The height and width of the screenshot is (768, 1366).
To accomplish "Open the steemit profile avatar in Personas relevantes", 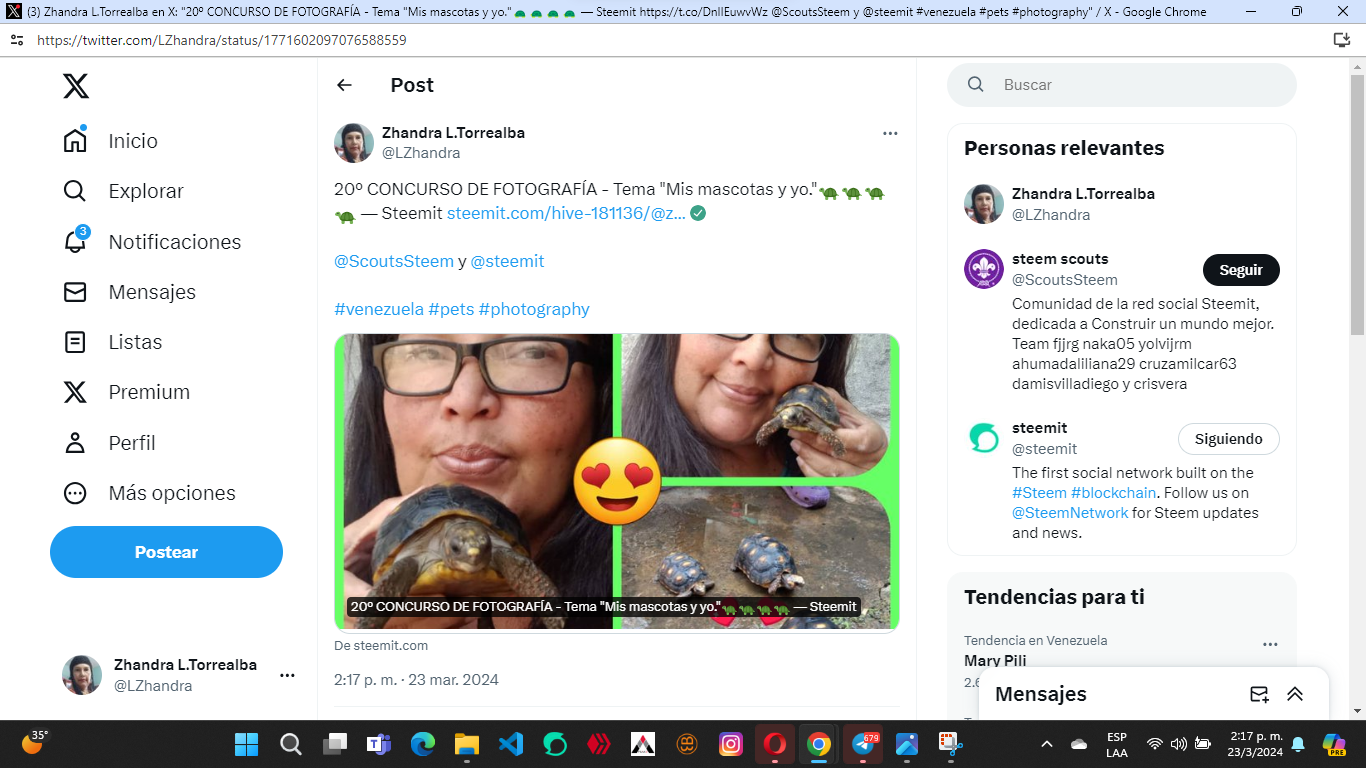I will pos(984,438).
